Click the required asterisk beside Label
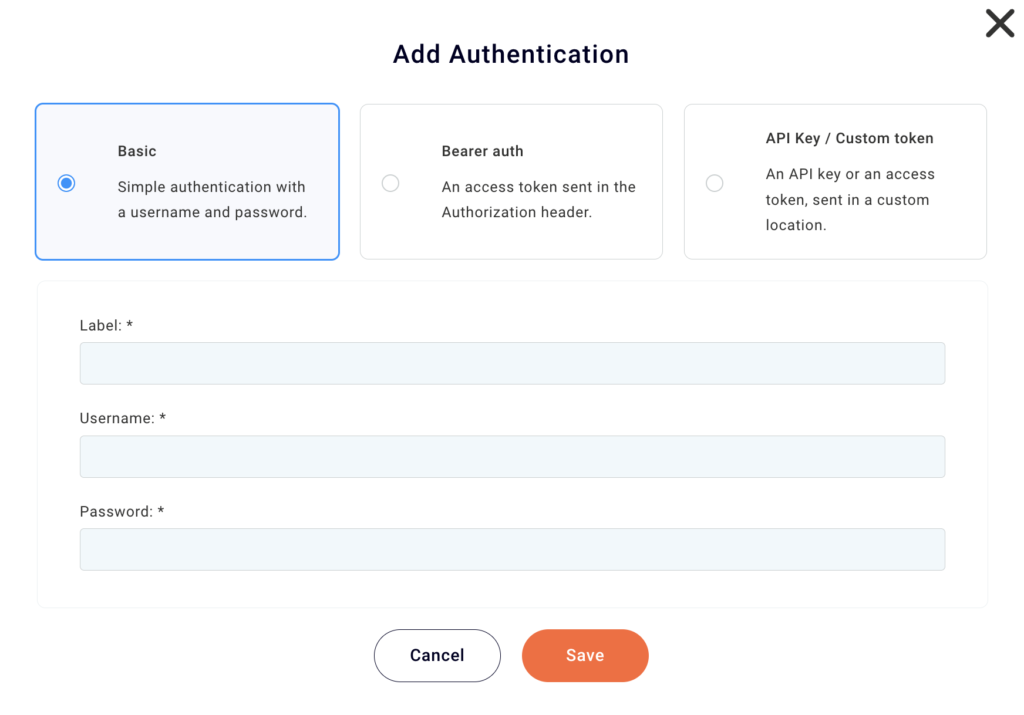The image size is (1024, 715). [x=130, y=325]
